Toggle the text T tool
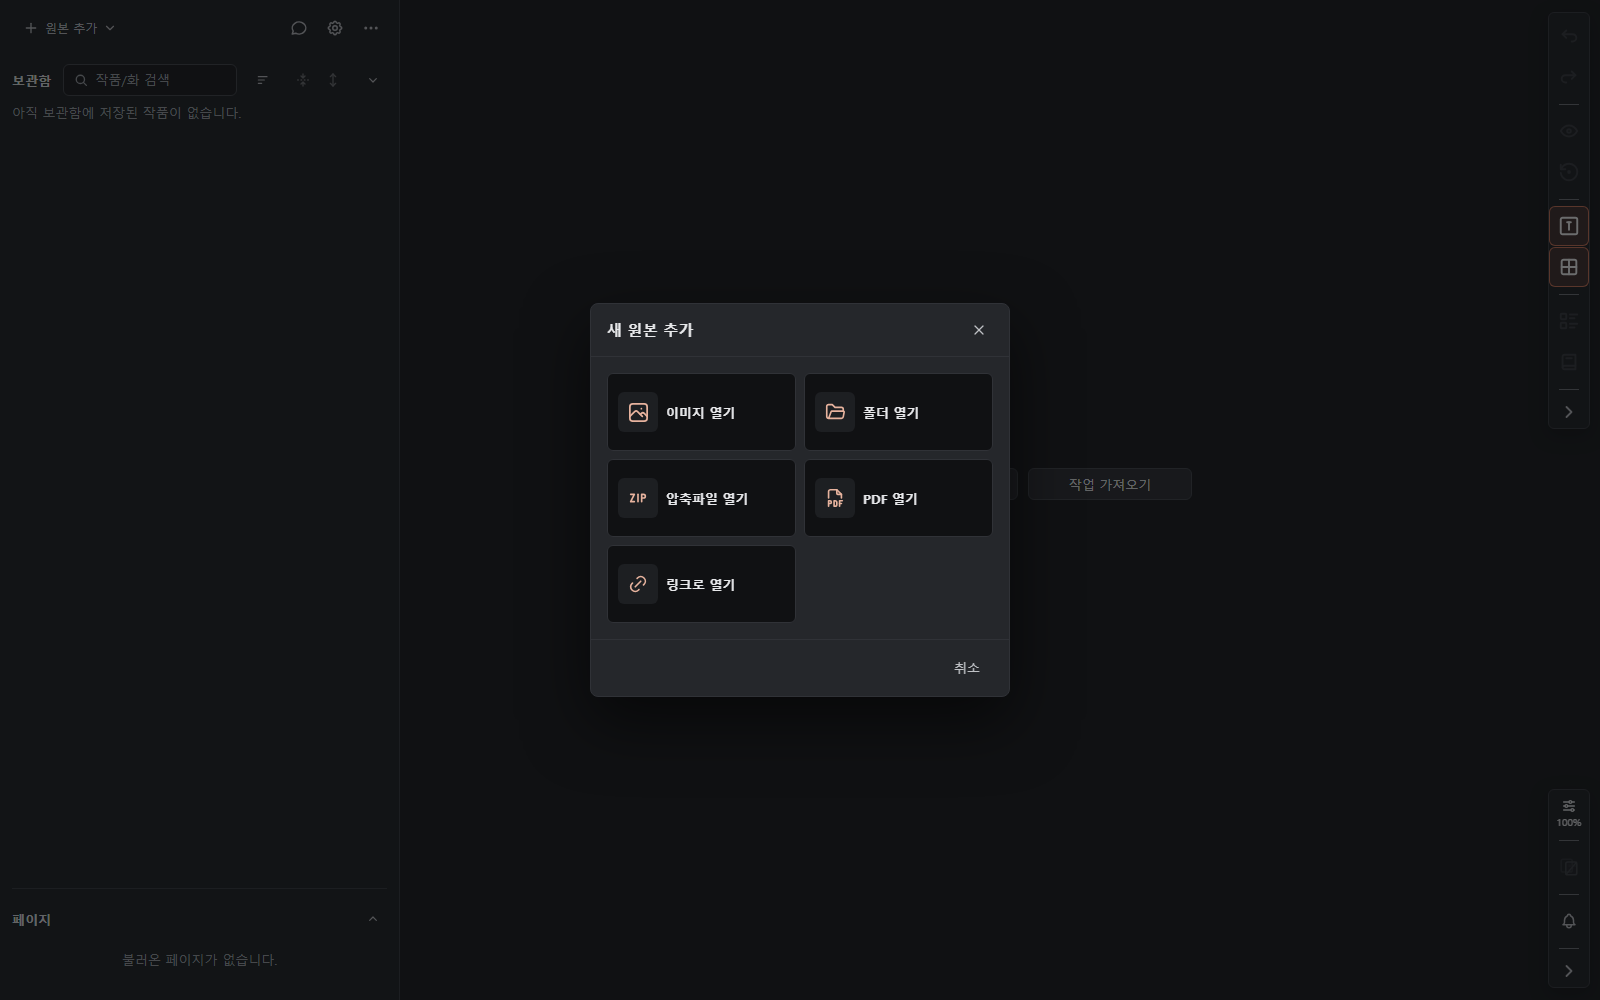 (1569, 226)
